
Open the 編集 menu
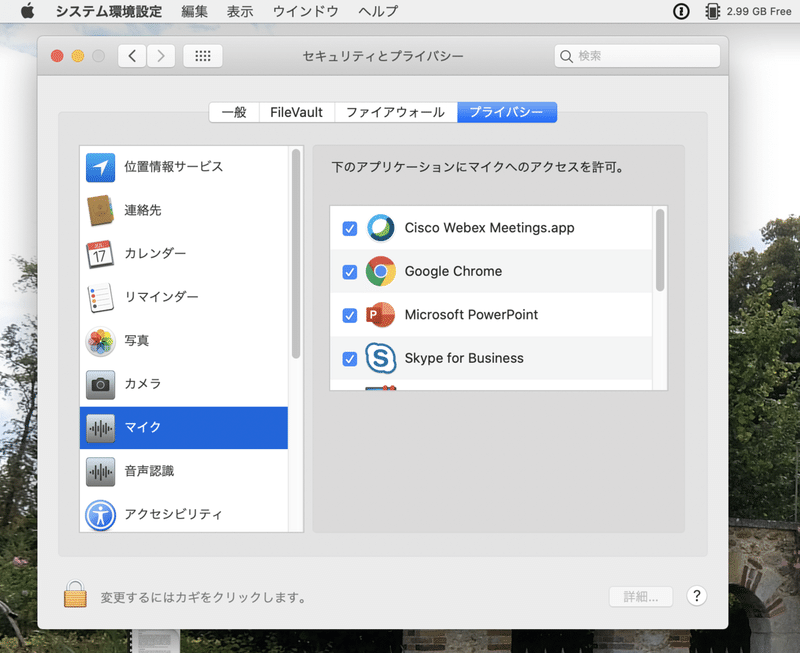pos(194,11)
